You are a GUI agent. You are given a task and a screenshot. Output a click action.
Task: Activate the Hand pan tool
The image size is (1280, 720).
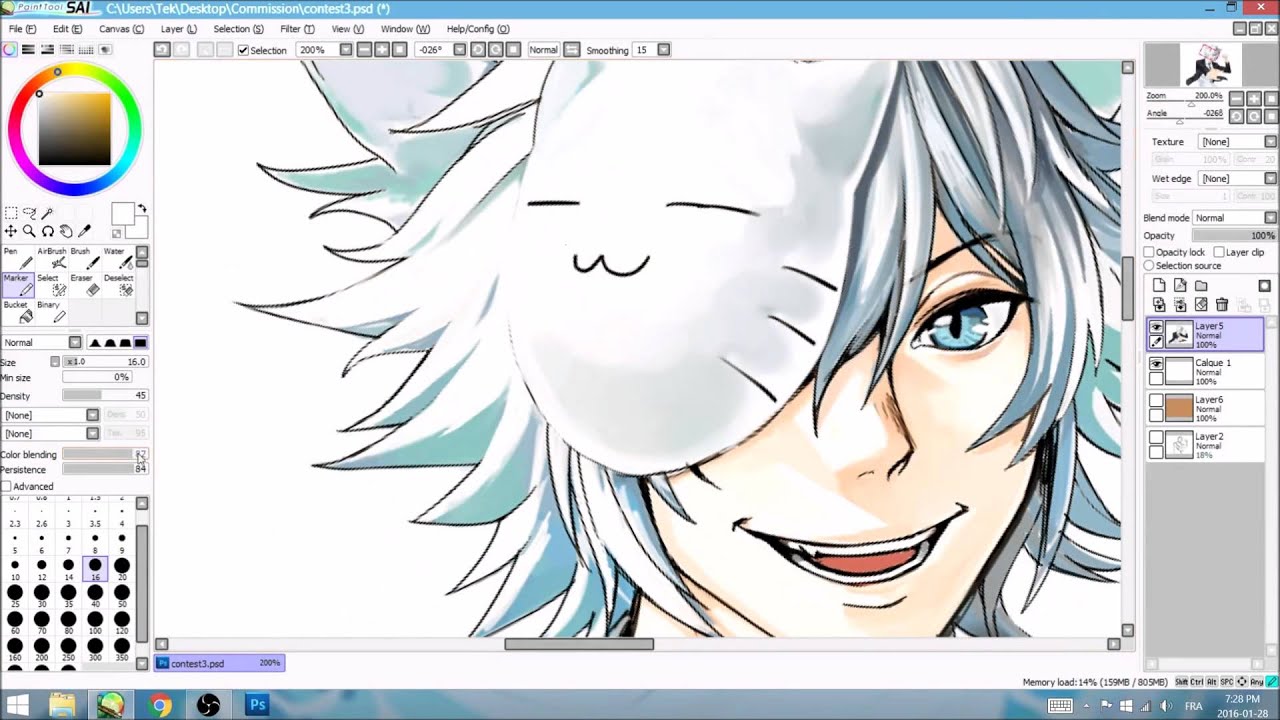point(65,231)
